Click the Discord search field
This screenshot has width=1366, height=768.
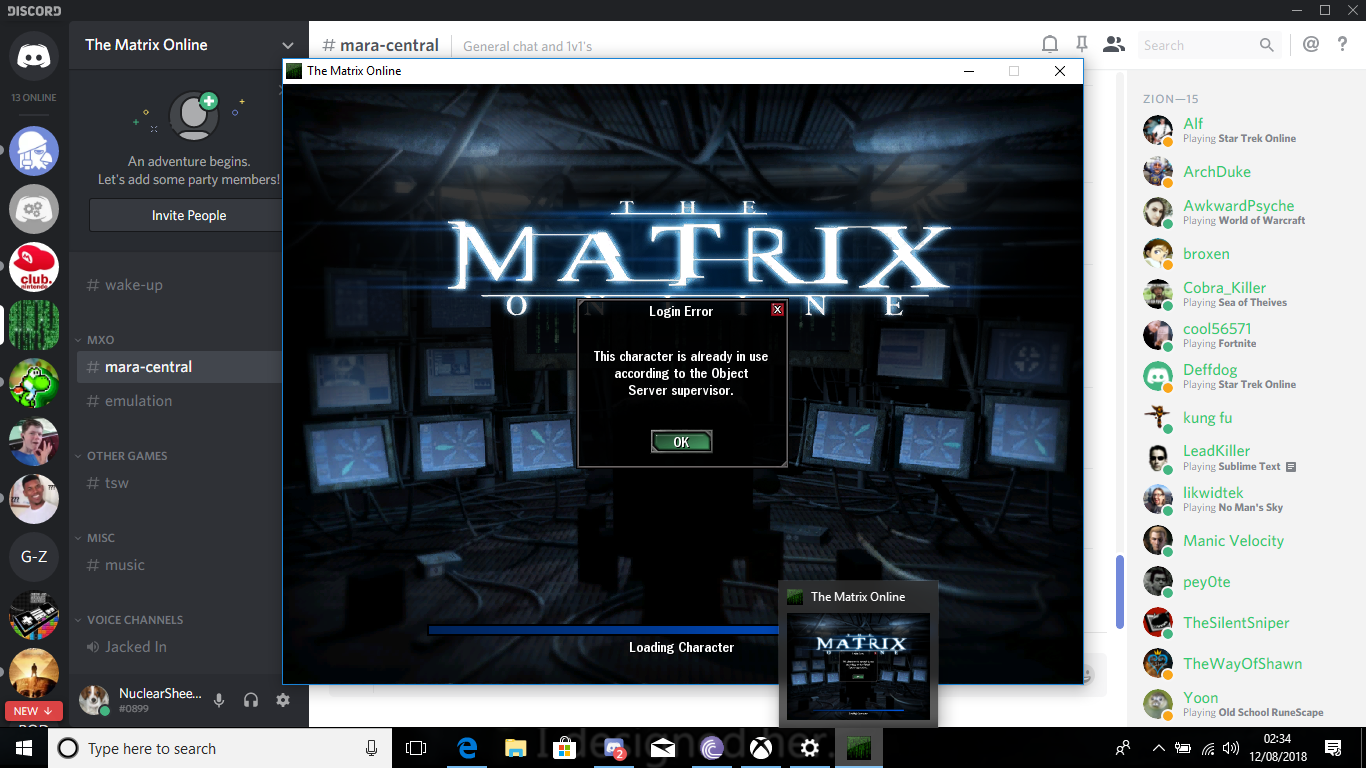point(1198,45)
